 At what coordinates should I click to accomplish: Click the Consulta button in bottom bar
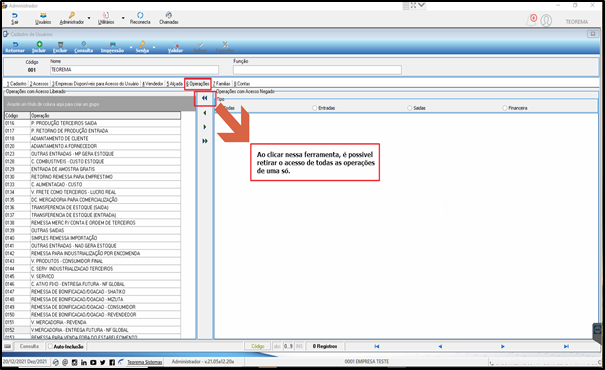tap(29, 346)
